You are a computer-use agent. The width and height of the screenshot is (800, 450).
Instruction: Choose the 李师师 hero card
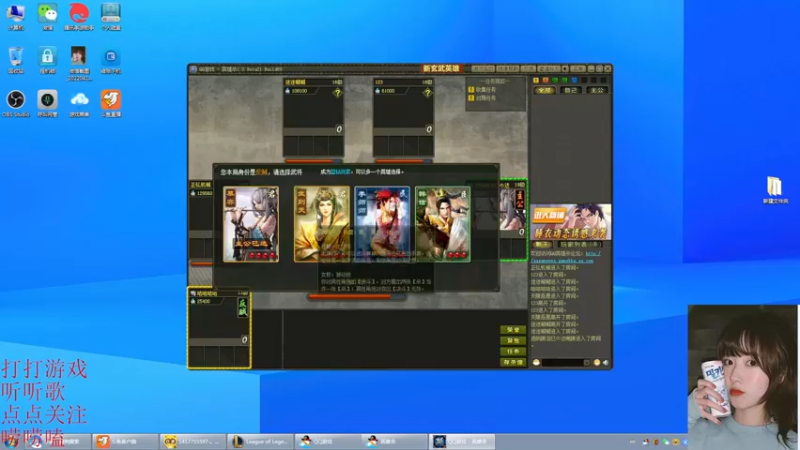[x=382, y=224]
